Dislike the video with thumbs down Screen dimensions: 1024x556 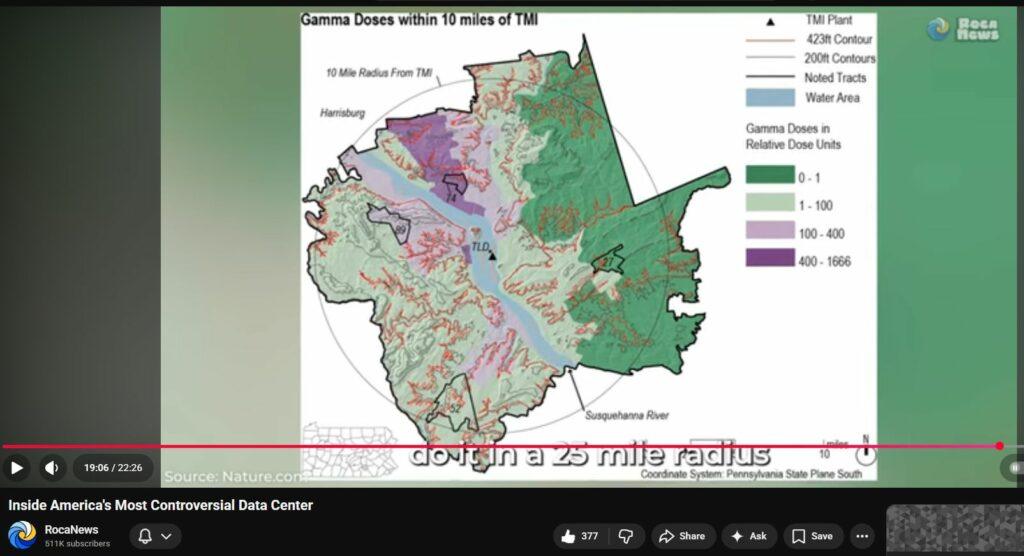click(625, 536)
